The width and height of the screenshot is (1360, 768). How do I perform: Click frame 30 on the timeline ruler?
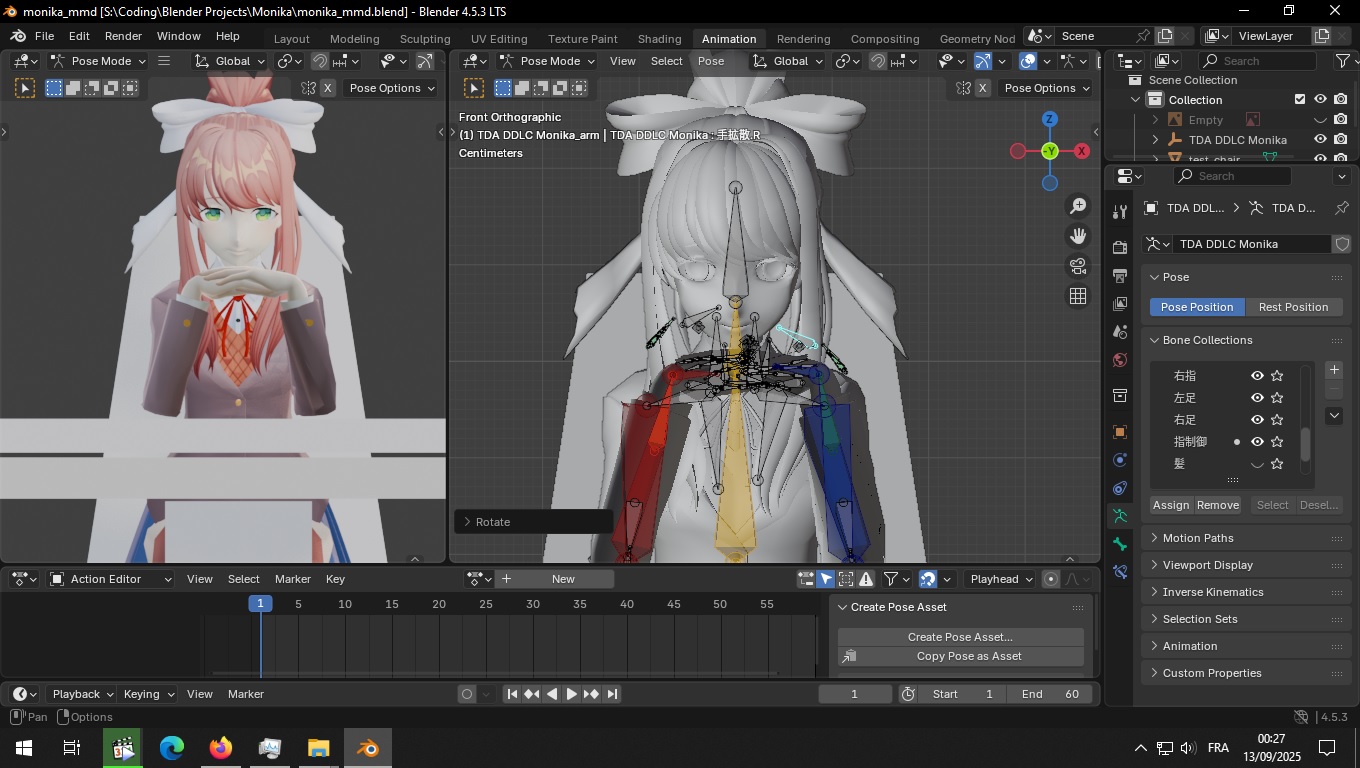533,604
